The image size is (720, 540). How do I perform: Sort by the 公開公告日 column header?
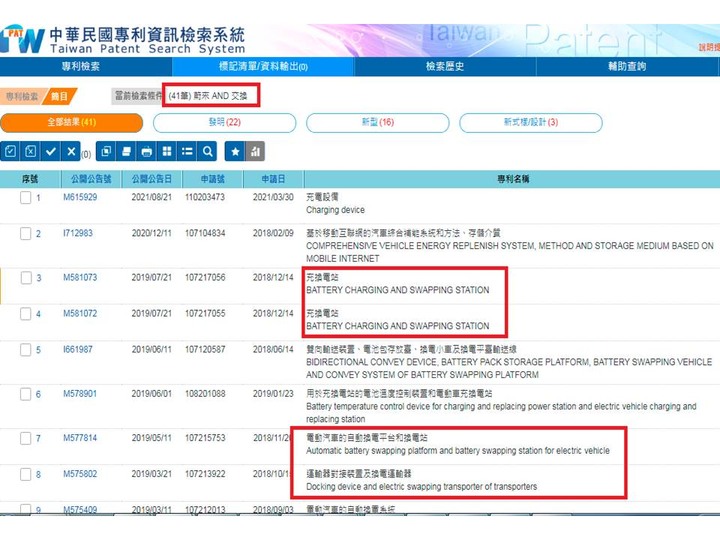tap(152, 179)
